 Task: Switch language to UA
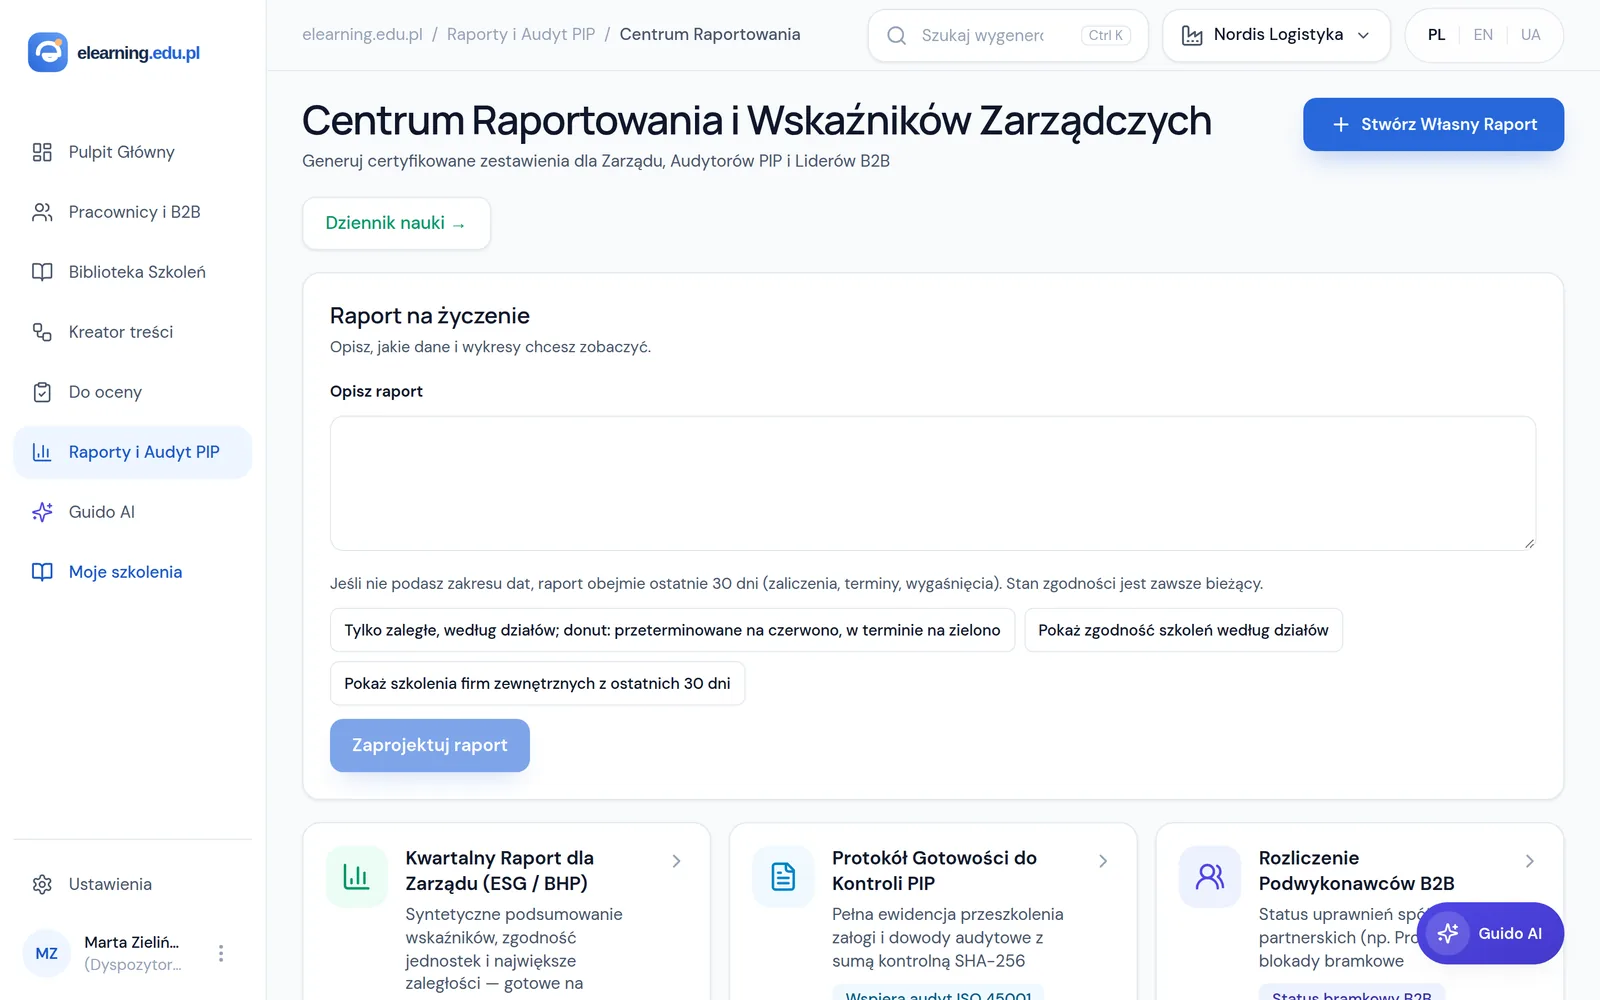(x=1530, y=35)
